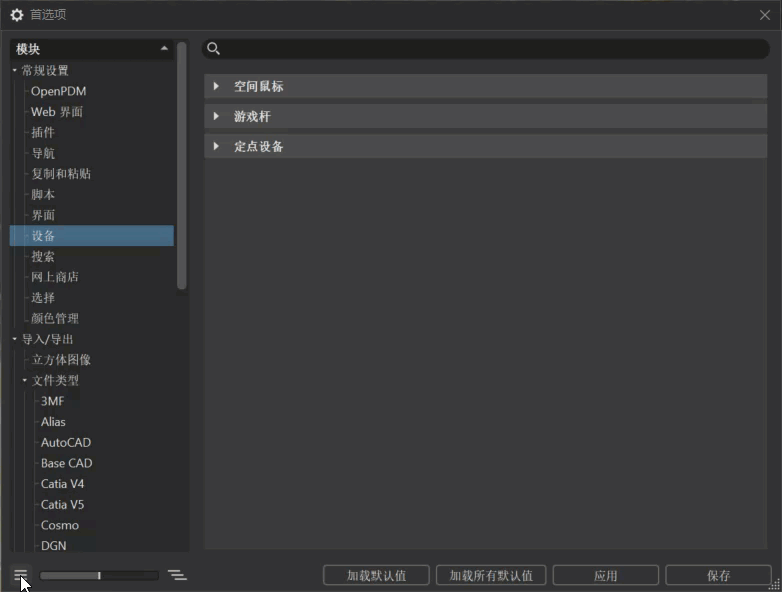
Task: Click in the preferences search field
Action: tap(486, 48)
